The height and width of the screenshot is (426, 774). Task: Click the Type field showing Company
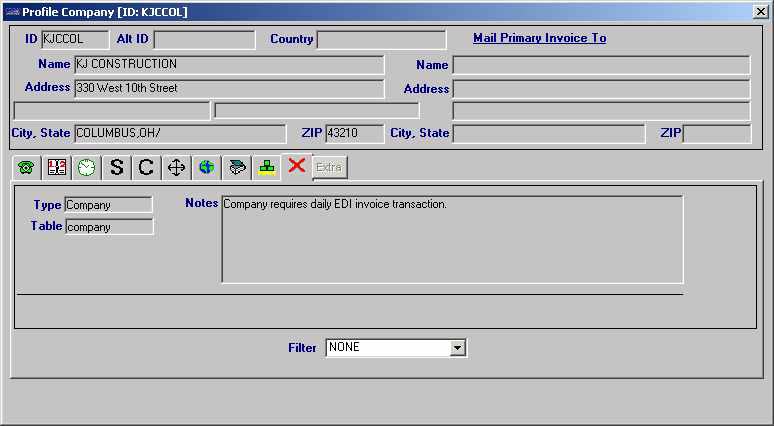coord(109,205)
